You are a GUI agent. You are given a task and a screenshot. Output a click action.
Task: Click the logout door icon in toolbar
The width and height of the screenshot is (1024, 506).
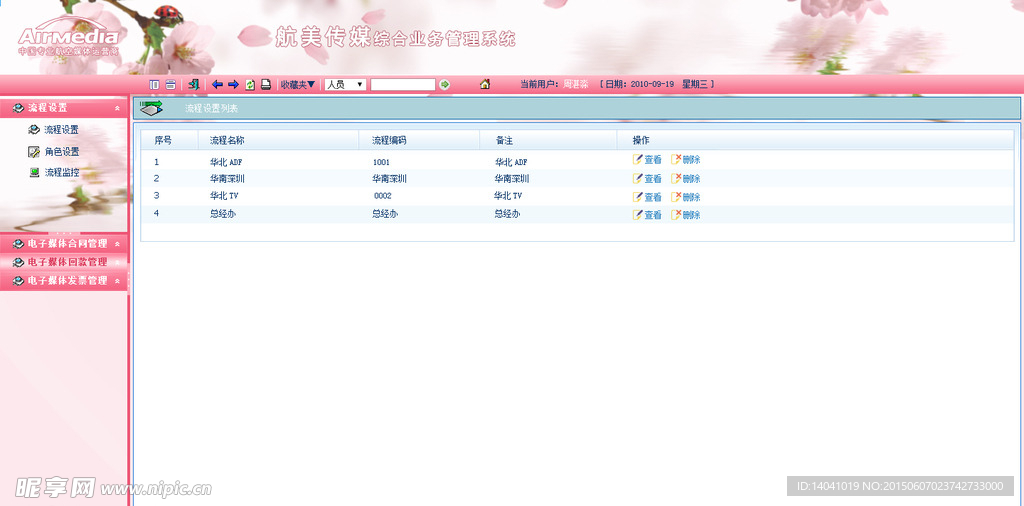193,85
